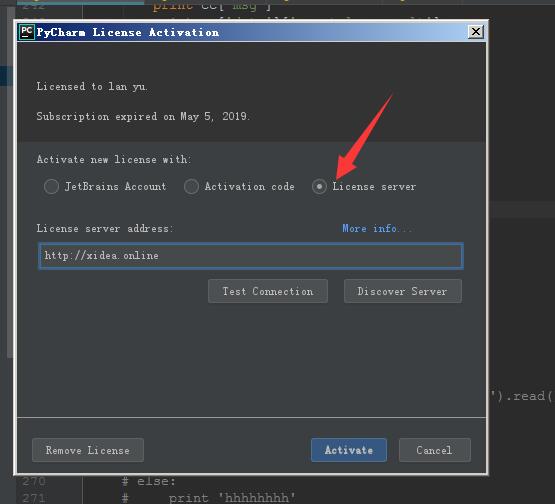The height and width of the screenshot is (504, 555).
Task: Click the Remove License button
Action: (88, 450)
